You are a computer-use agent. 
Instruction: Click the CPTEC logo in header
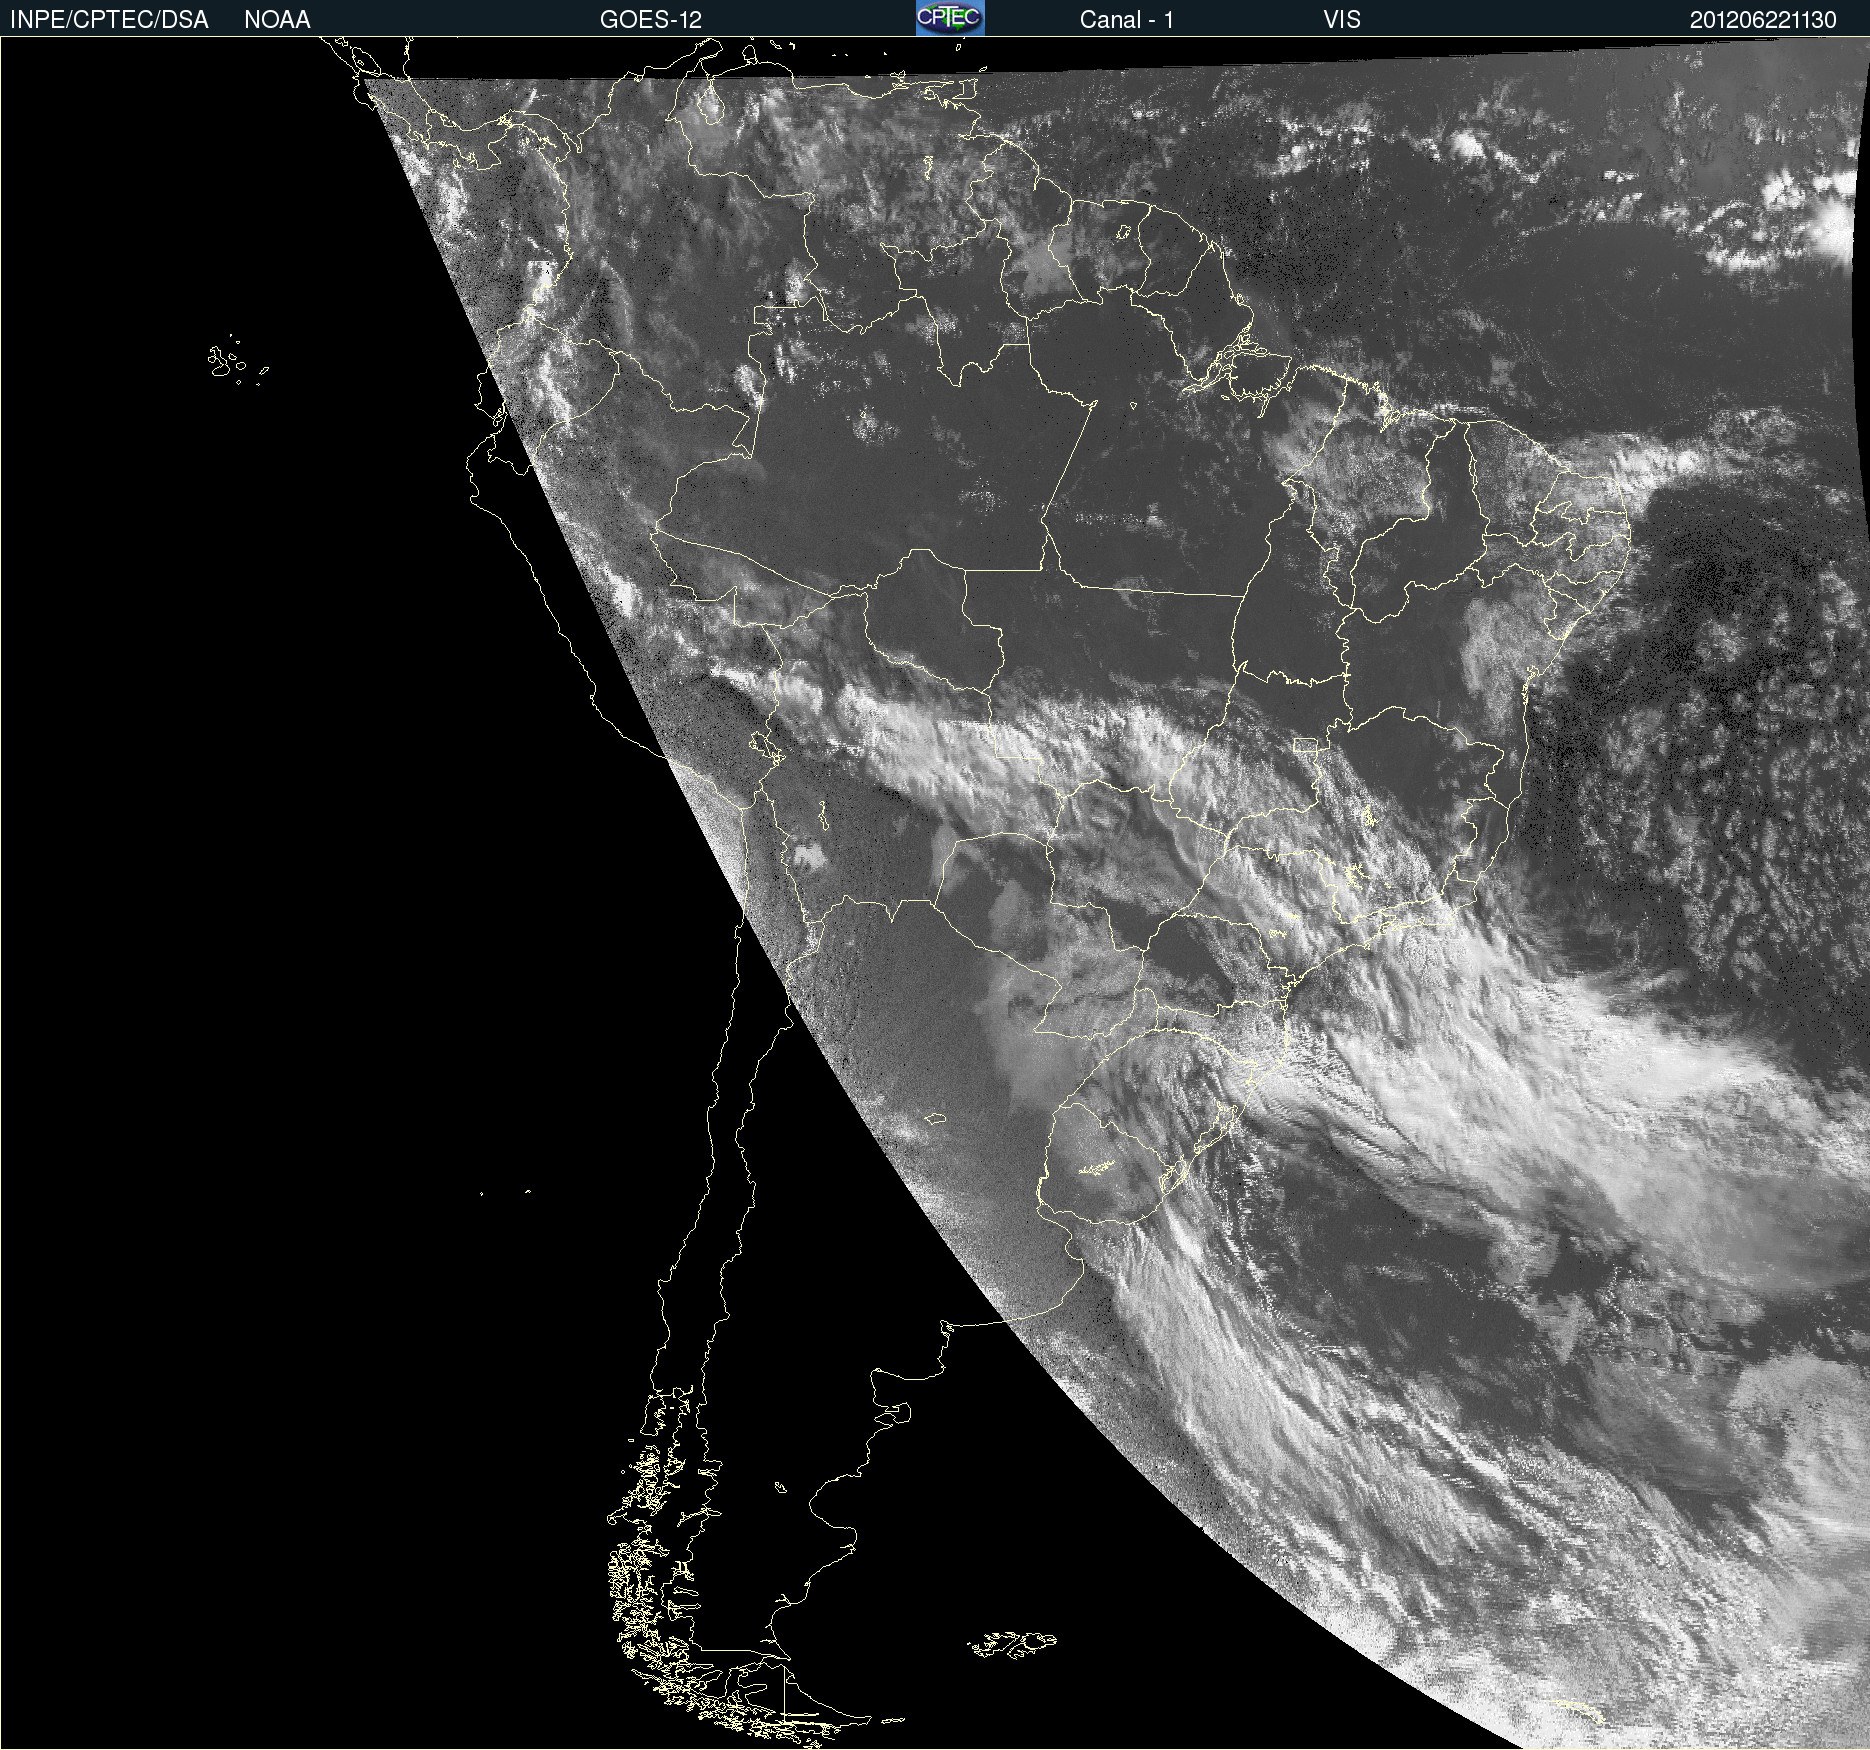(x=950, y=18)
